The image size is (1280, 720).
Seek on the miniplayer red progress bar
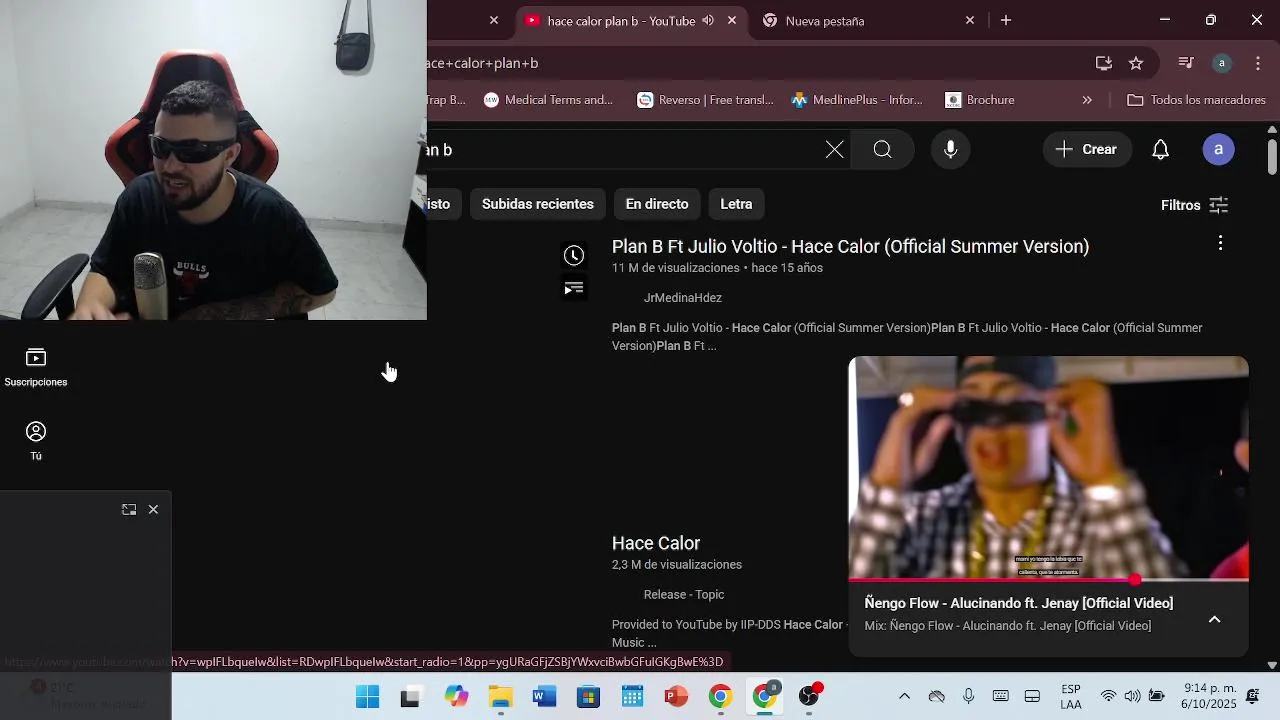click(1048, 580)
